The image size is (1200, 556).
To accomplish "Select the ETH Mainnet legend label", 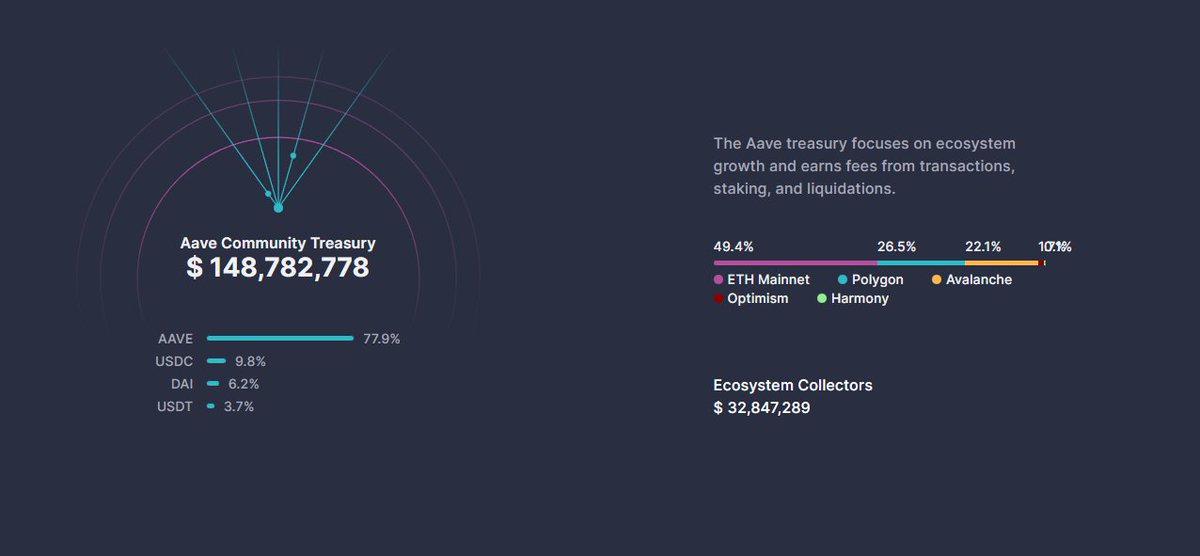I will 769,280.
